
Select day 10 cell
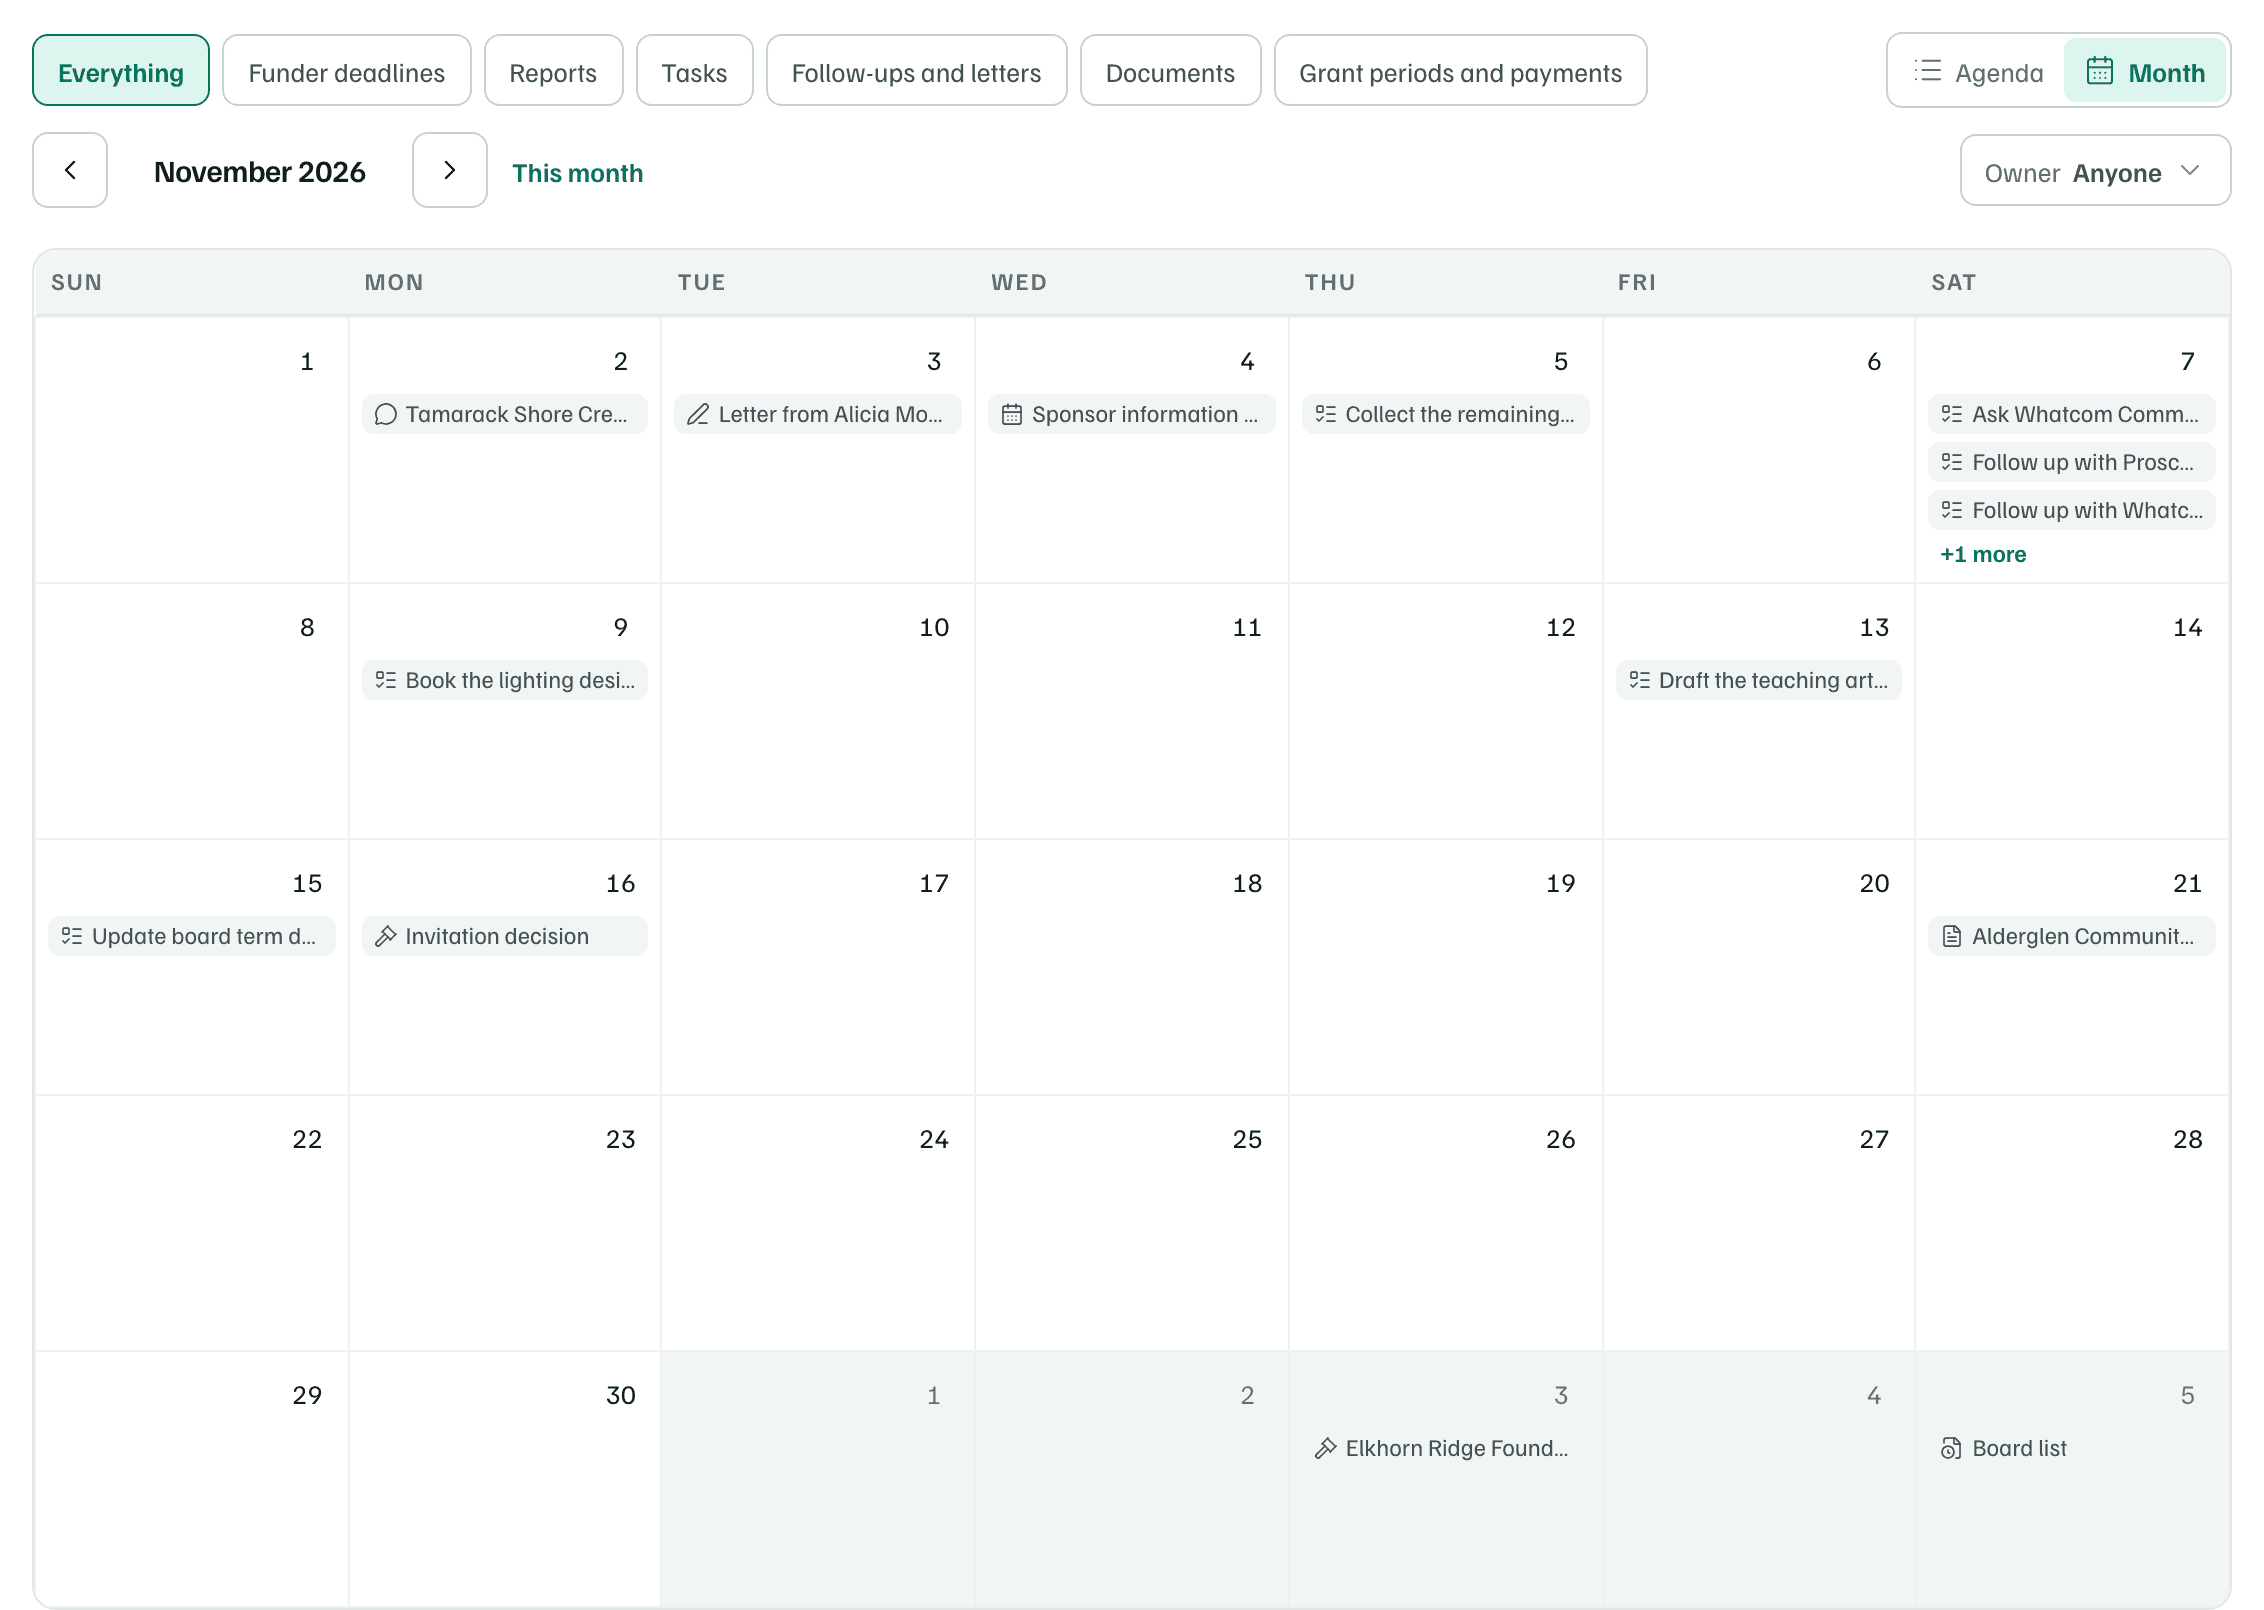click(818, 711)
